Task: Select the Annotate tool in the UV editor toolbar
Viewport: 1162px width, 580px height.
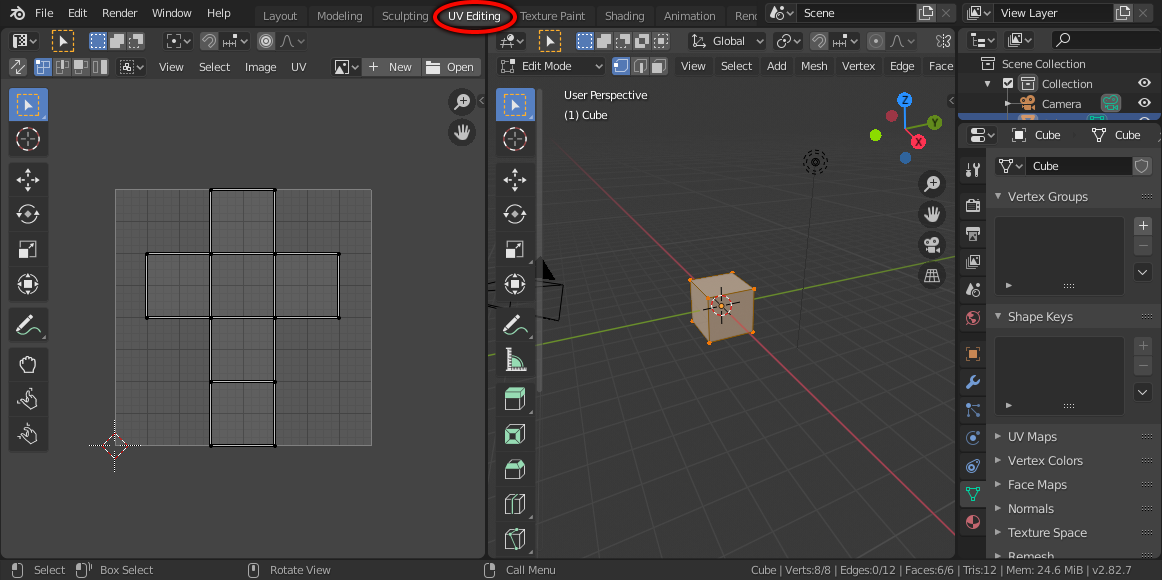Action: pyautogui.click(x=28, y=324)
